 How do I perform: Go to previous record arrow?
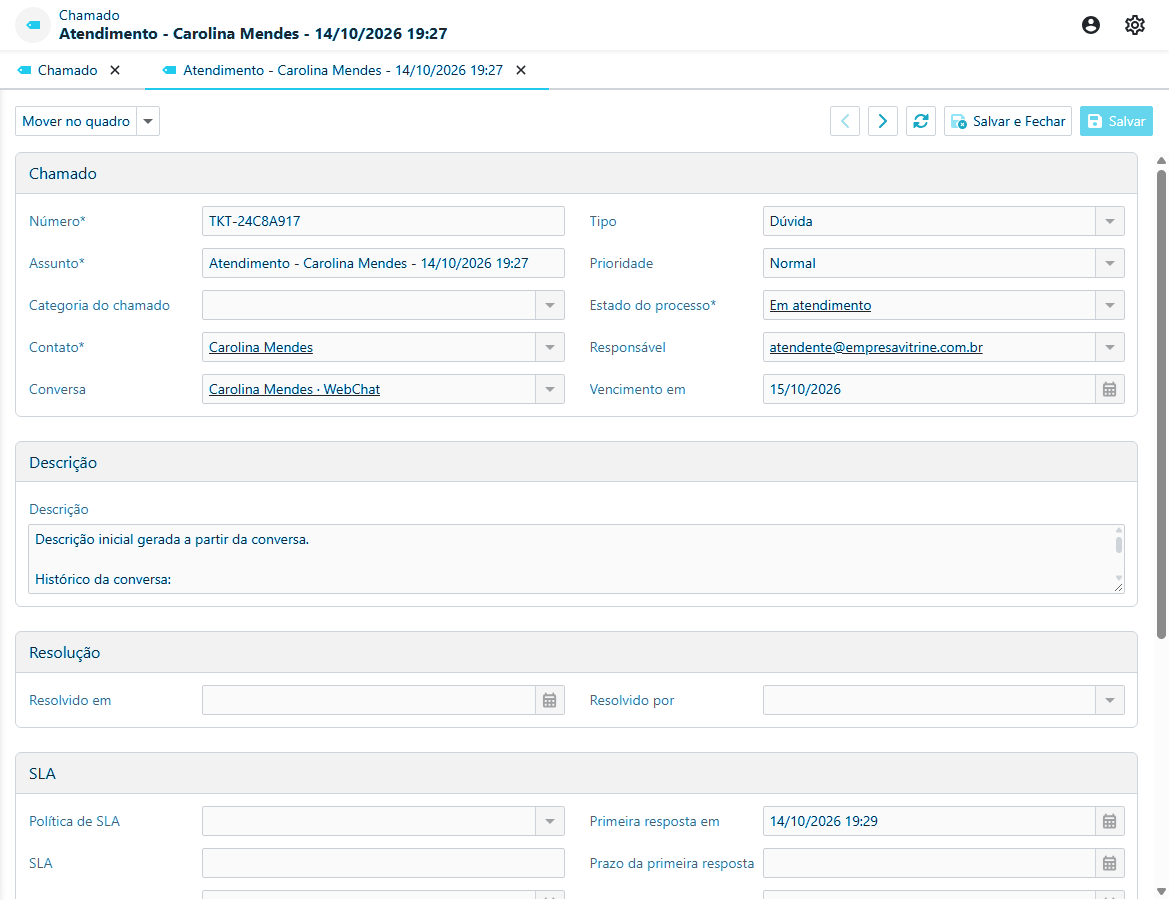click(x=845, y=121)
